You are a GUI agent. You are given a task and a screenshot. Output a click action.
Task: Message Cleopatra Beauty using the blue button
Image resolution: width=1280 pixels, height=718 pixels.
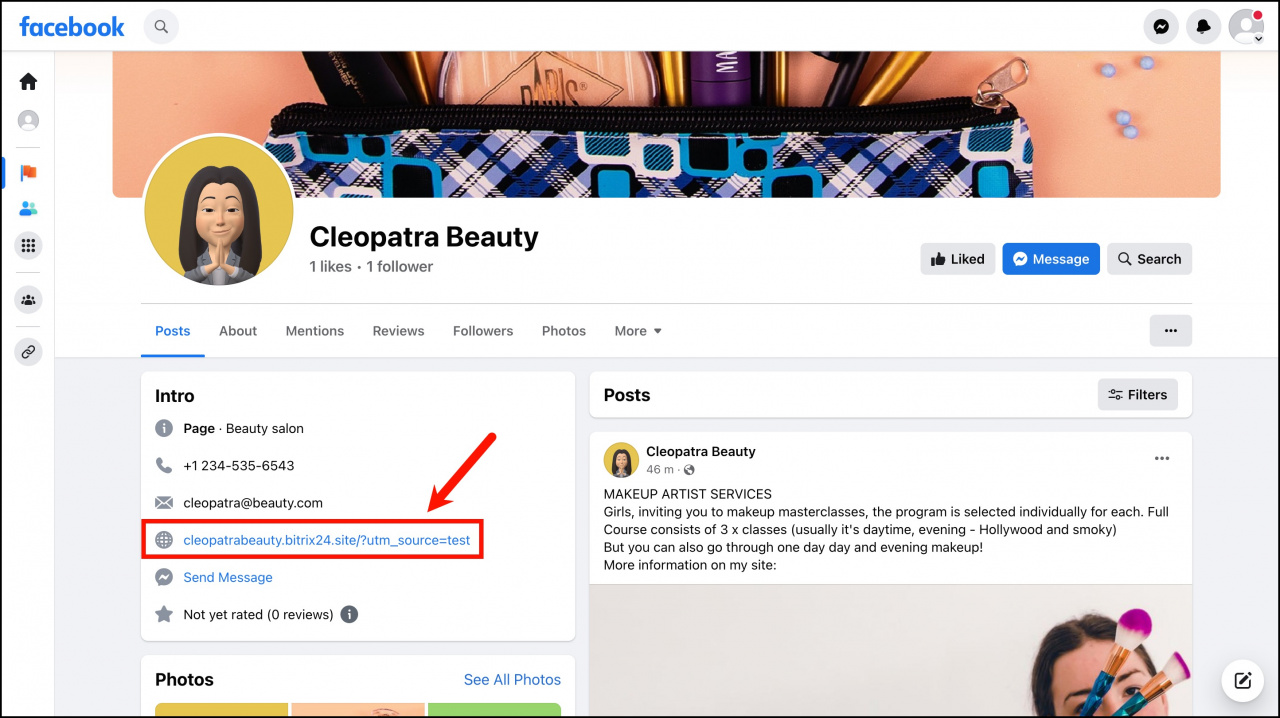[x=1051, y=259]
